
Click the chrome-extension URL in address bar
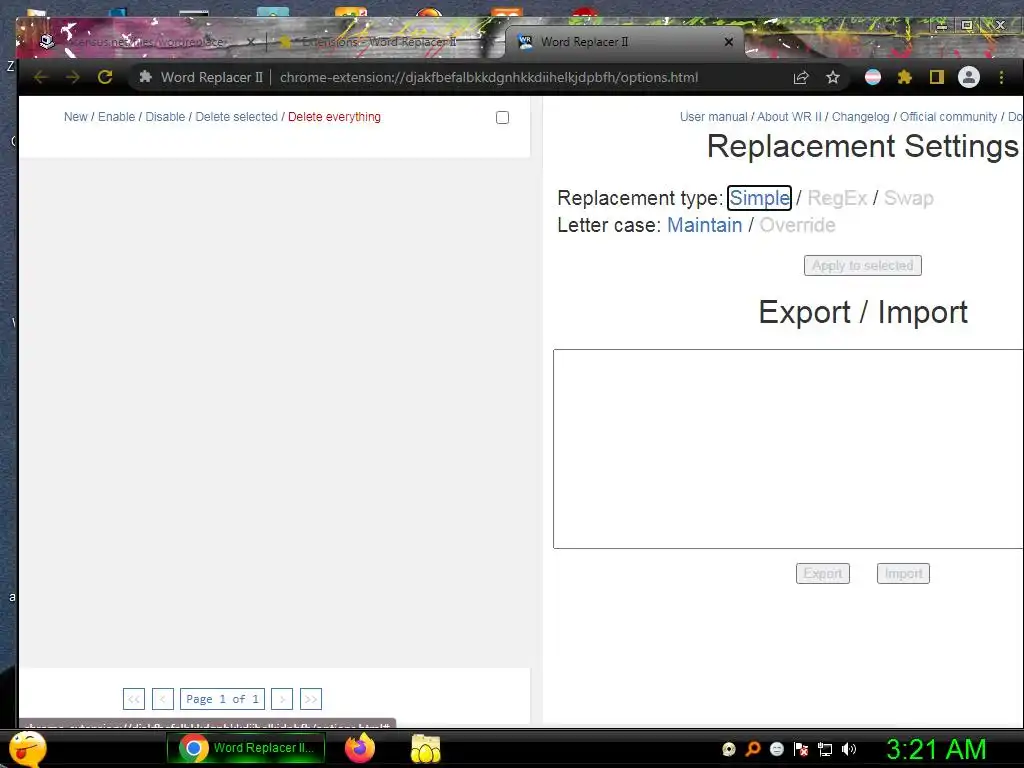[489, 77]
